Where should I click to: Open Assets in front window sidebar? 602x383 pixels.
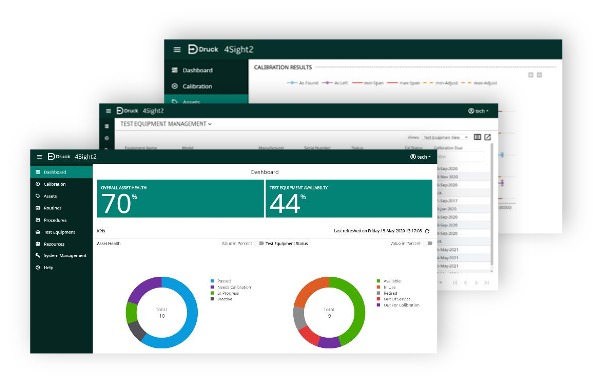tap(61, 196)
